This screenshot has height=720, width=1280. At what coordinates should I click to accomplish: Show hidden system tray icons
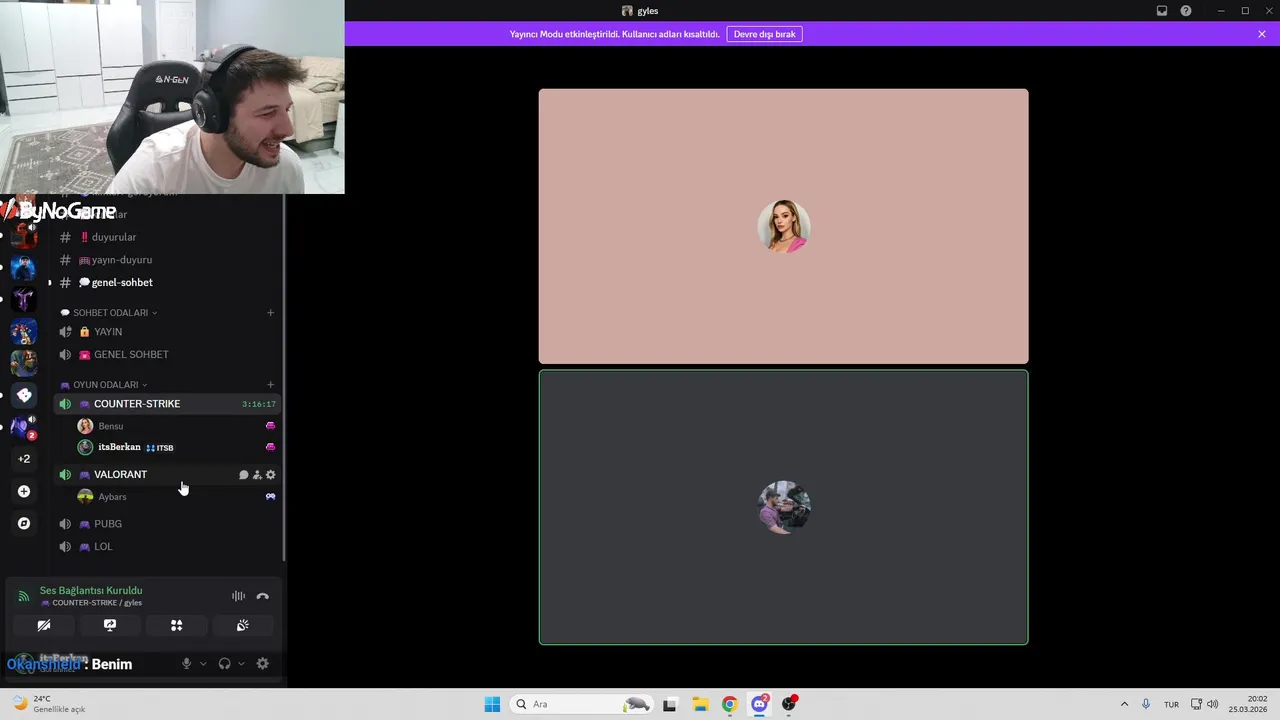(1124, 704)
